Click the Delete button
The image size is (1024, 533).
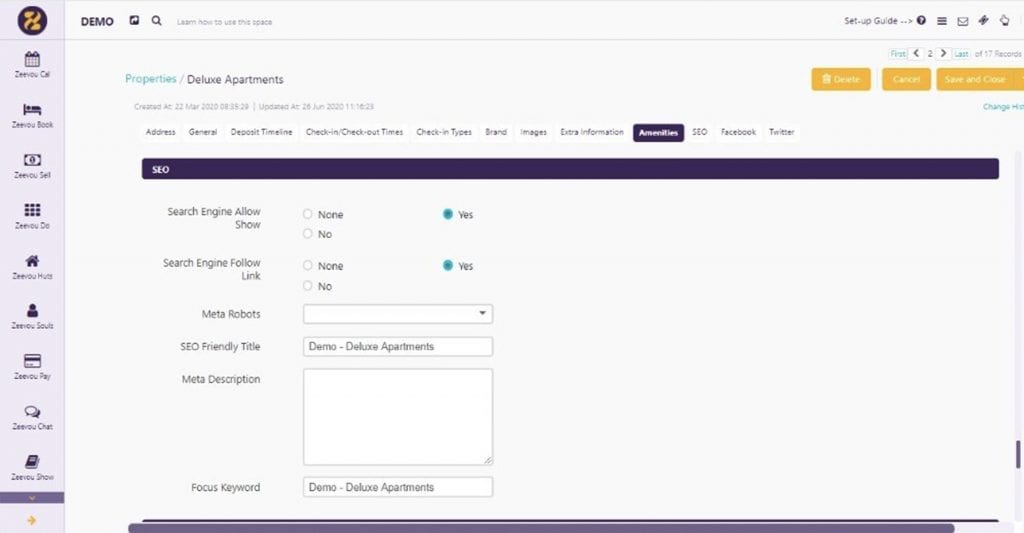840,79
